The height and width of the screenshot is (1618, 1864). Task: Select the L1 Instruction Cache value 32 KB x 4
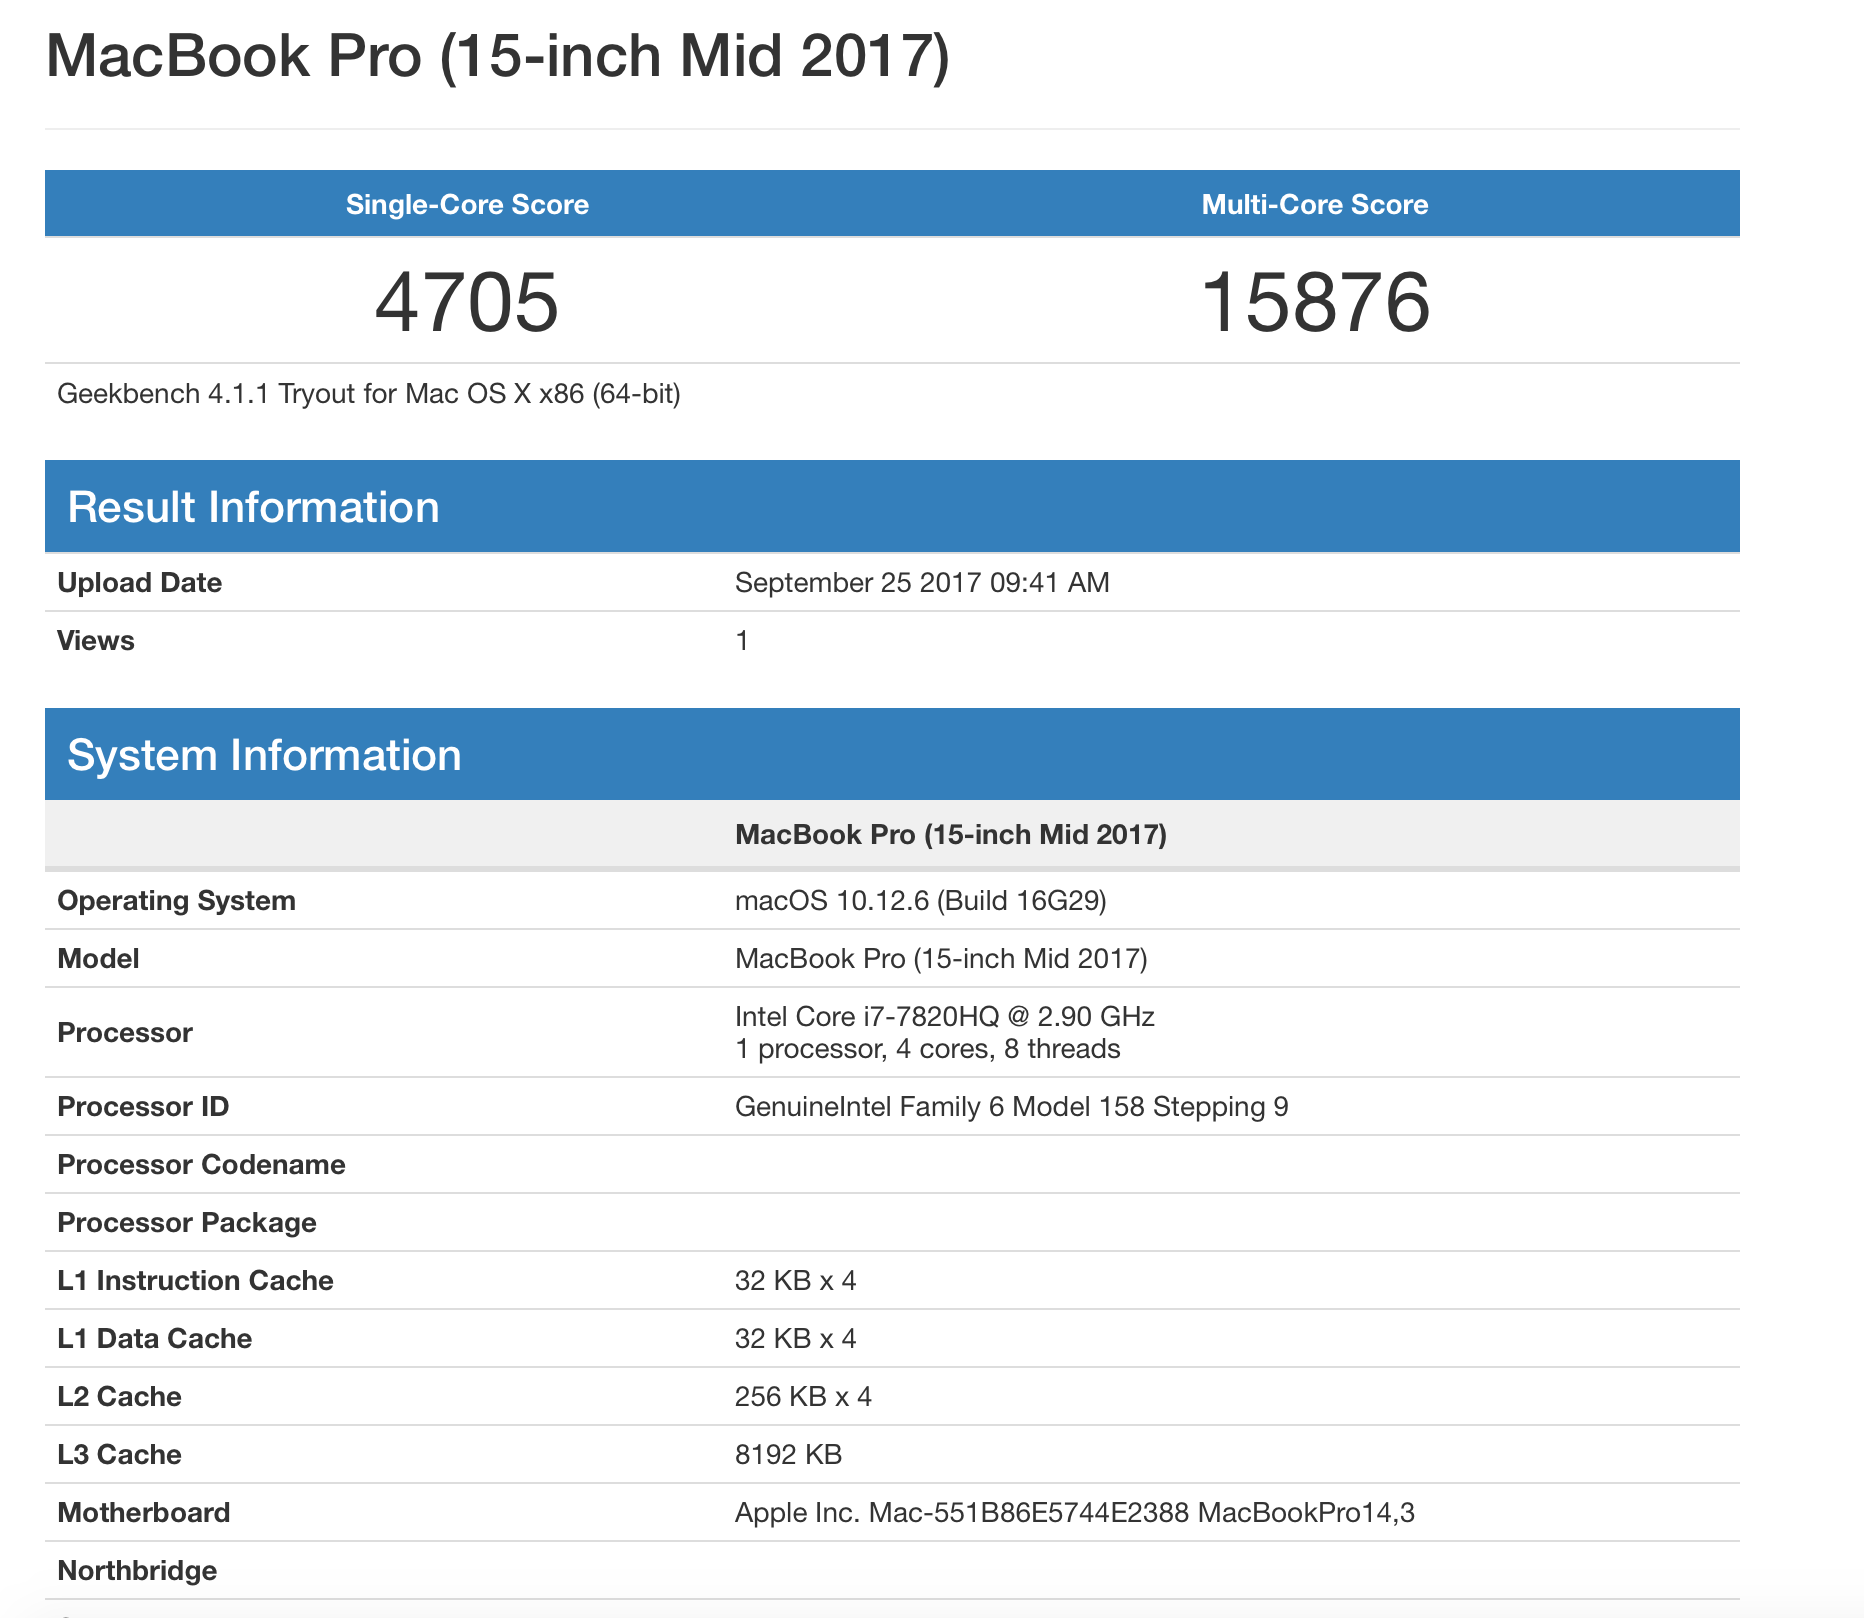(x=796, y=1280)
